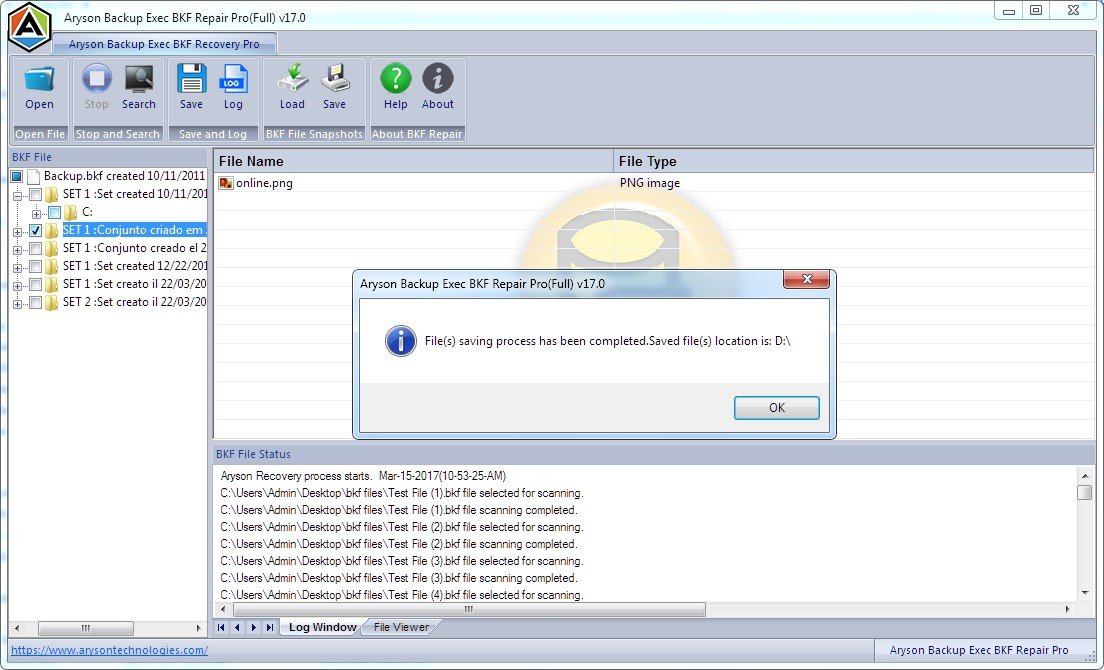Switch to the Log Window tab
The height and width of the screenshot is (670, 1104).
322,627
